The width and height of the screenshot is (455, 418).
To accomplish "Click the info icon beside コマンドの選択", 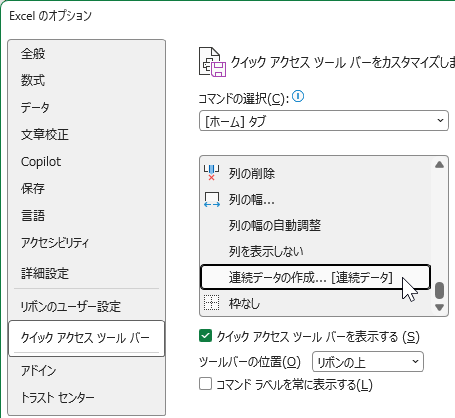I will 298,97.
